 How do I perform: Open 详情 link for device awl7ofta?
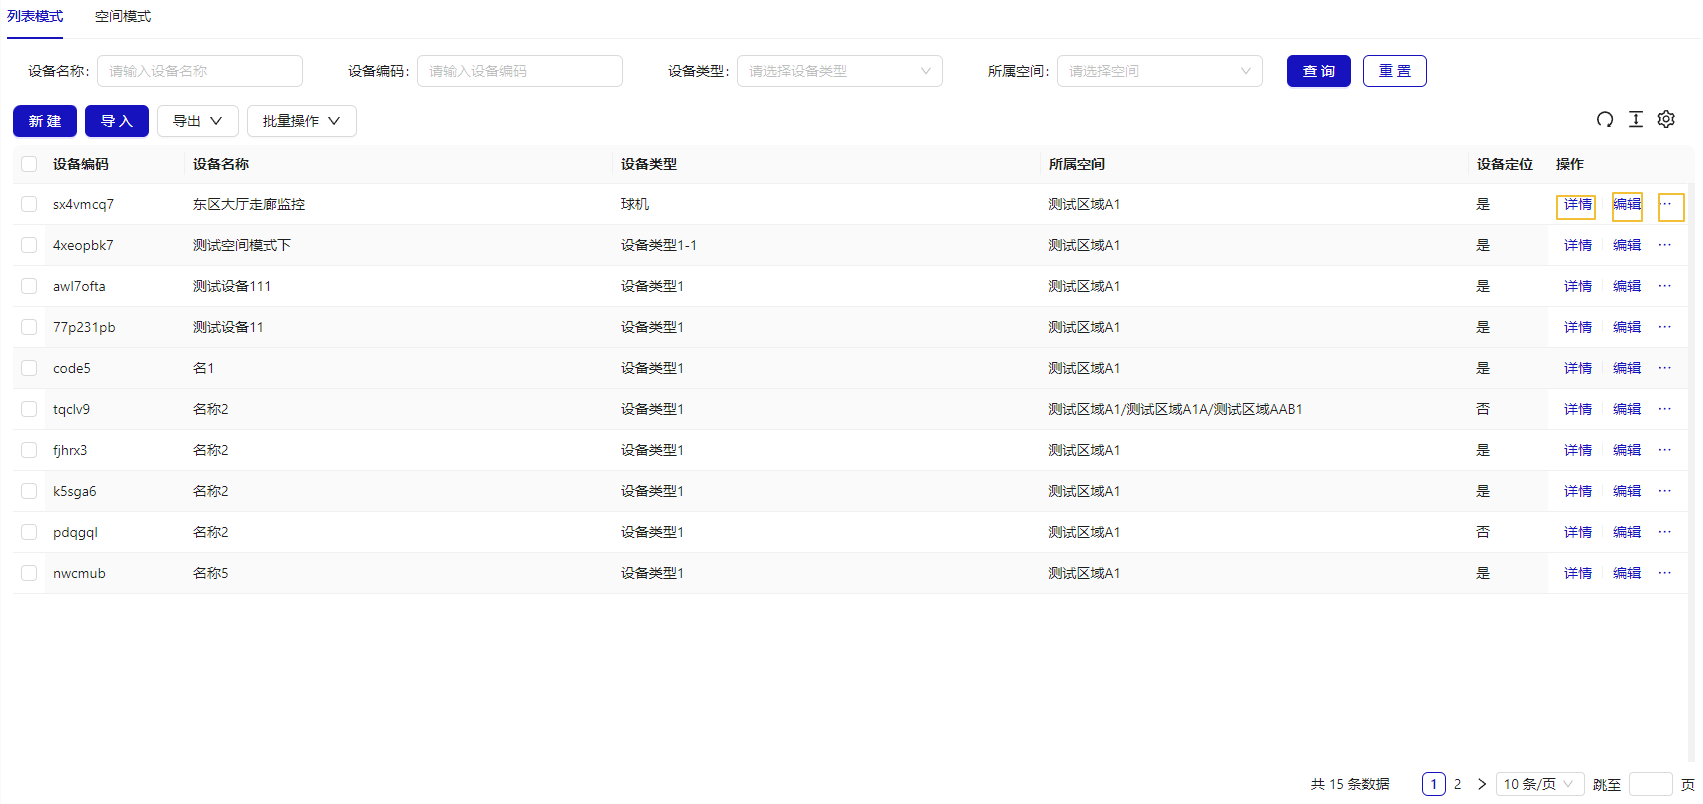coord(1577,286)
